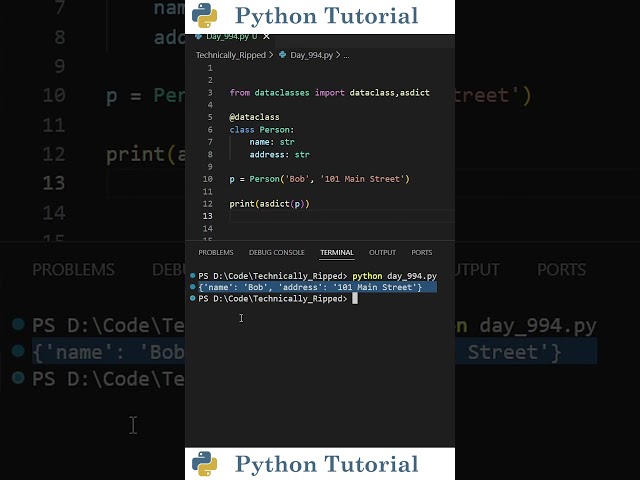The image size is (640, 480).
Task: Click the active line number 13
Action: coord(207,216)
